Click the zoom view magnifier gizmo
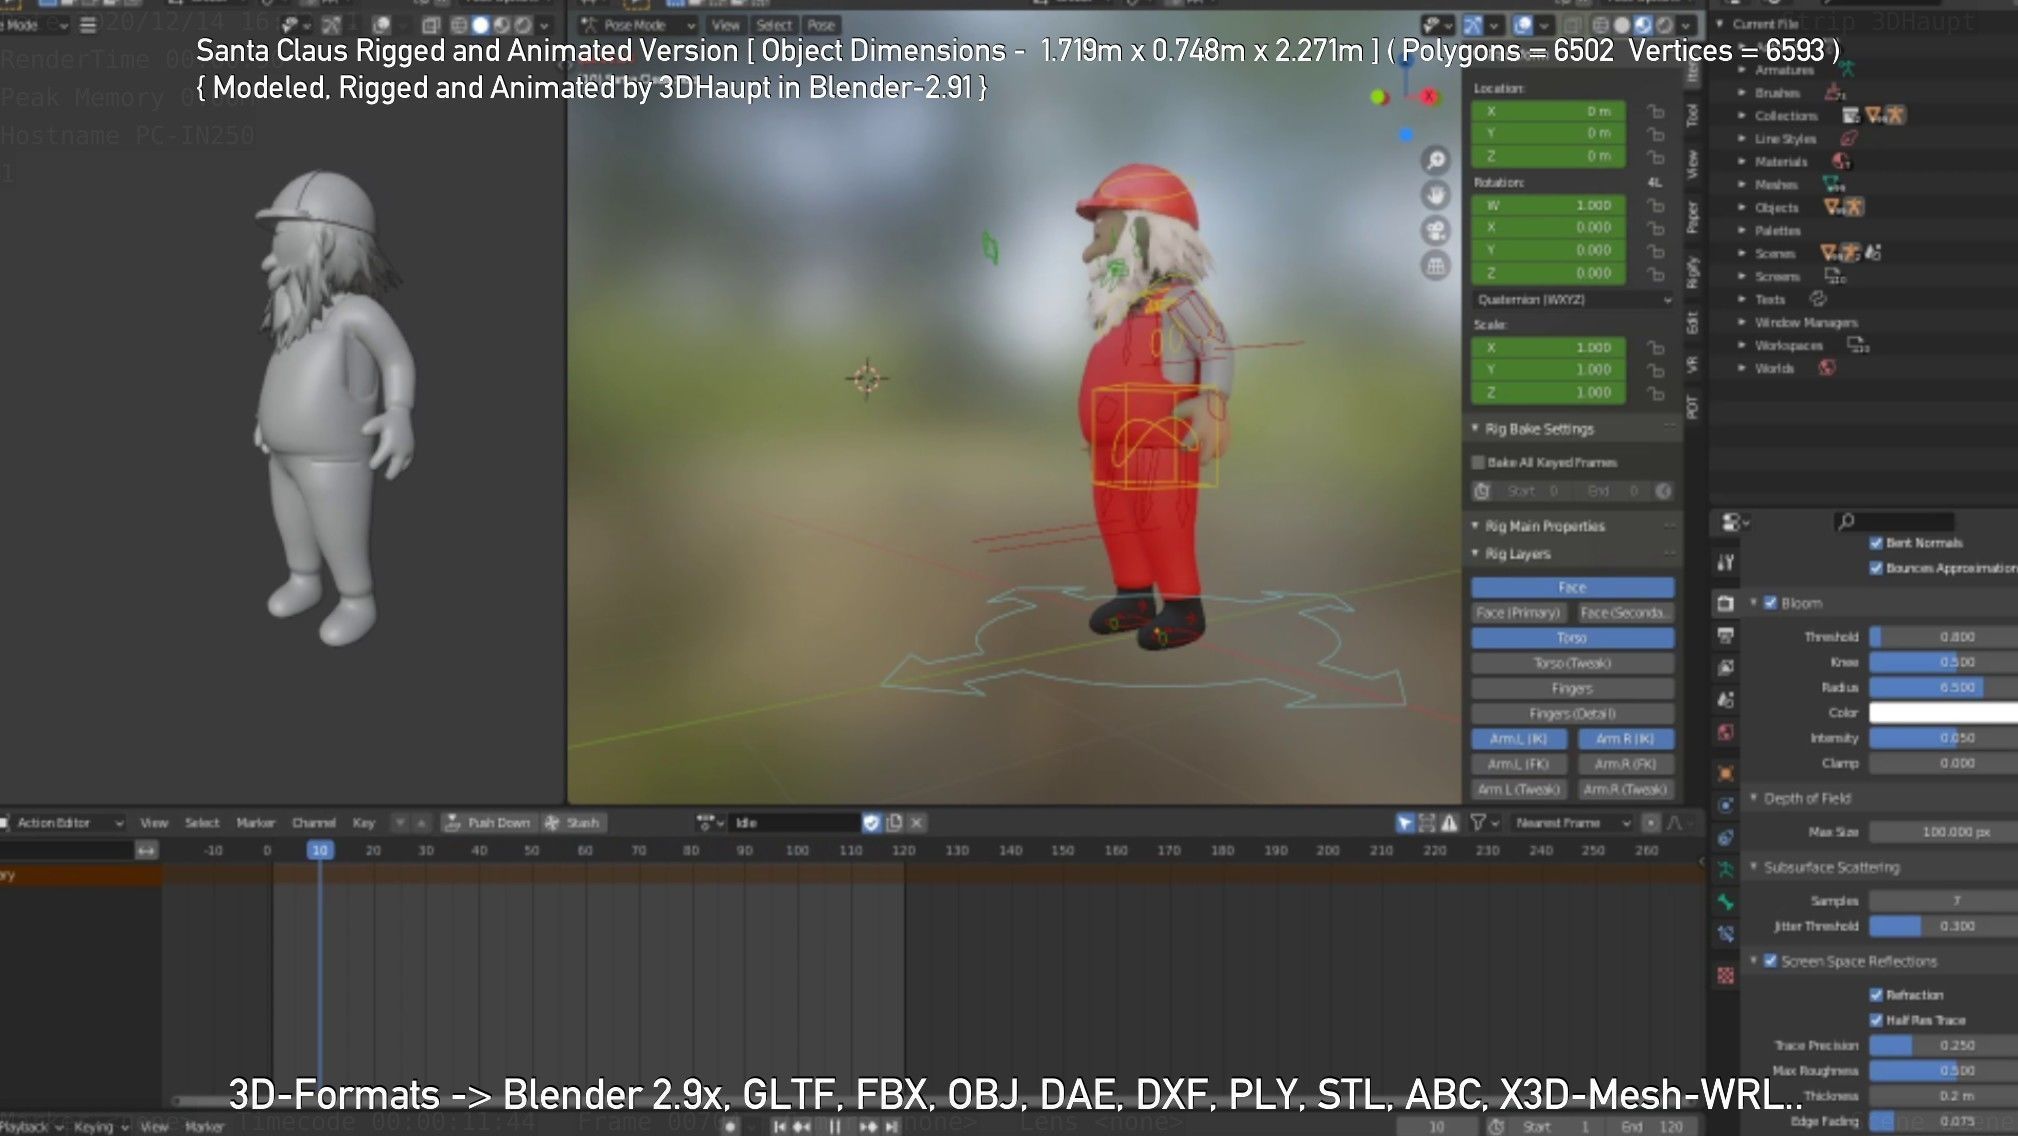 (x=1436, y=159)
